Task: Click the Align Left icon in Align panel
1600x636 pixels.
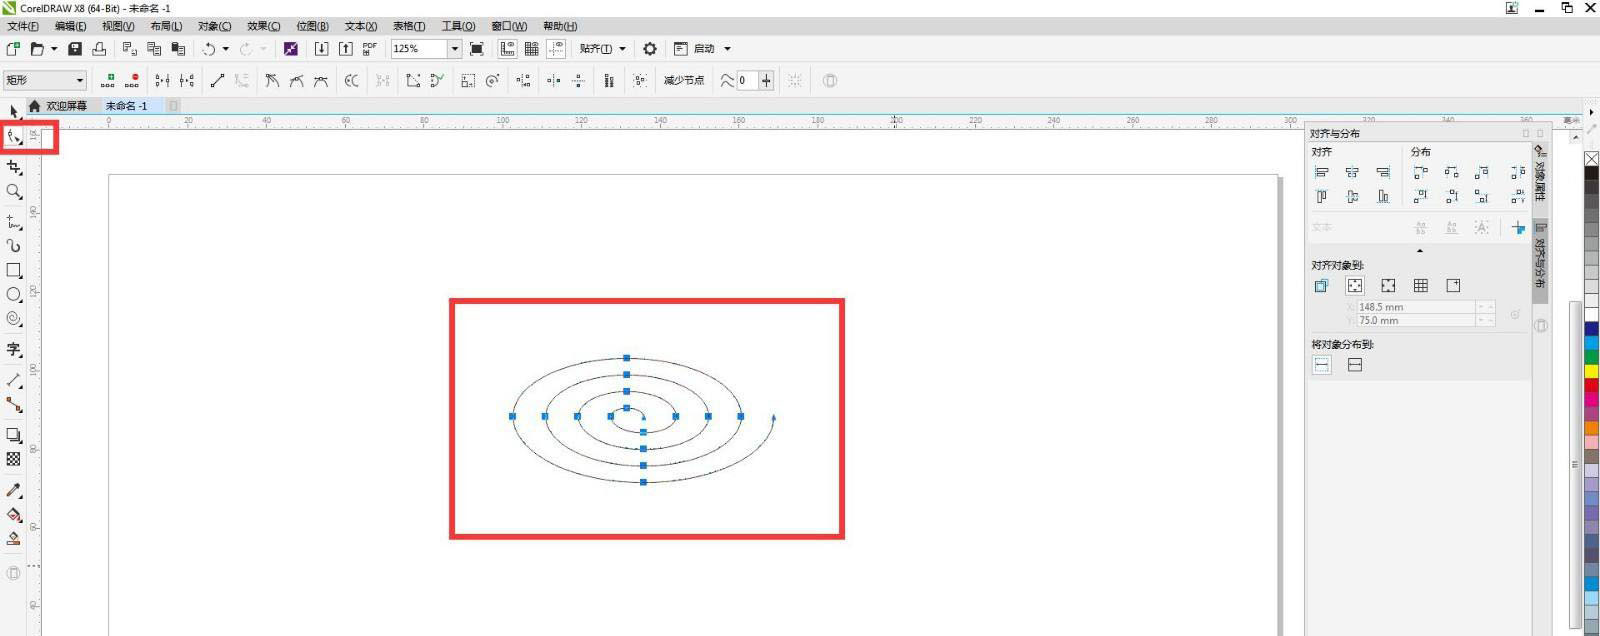Action: coord(1322,173)
